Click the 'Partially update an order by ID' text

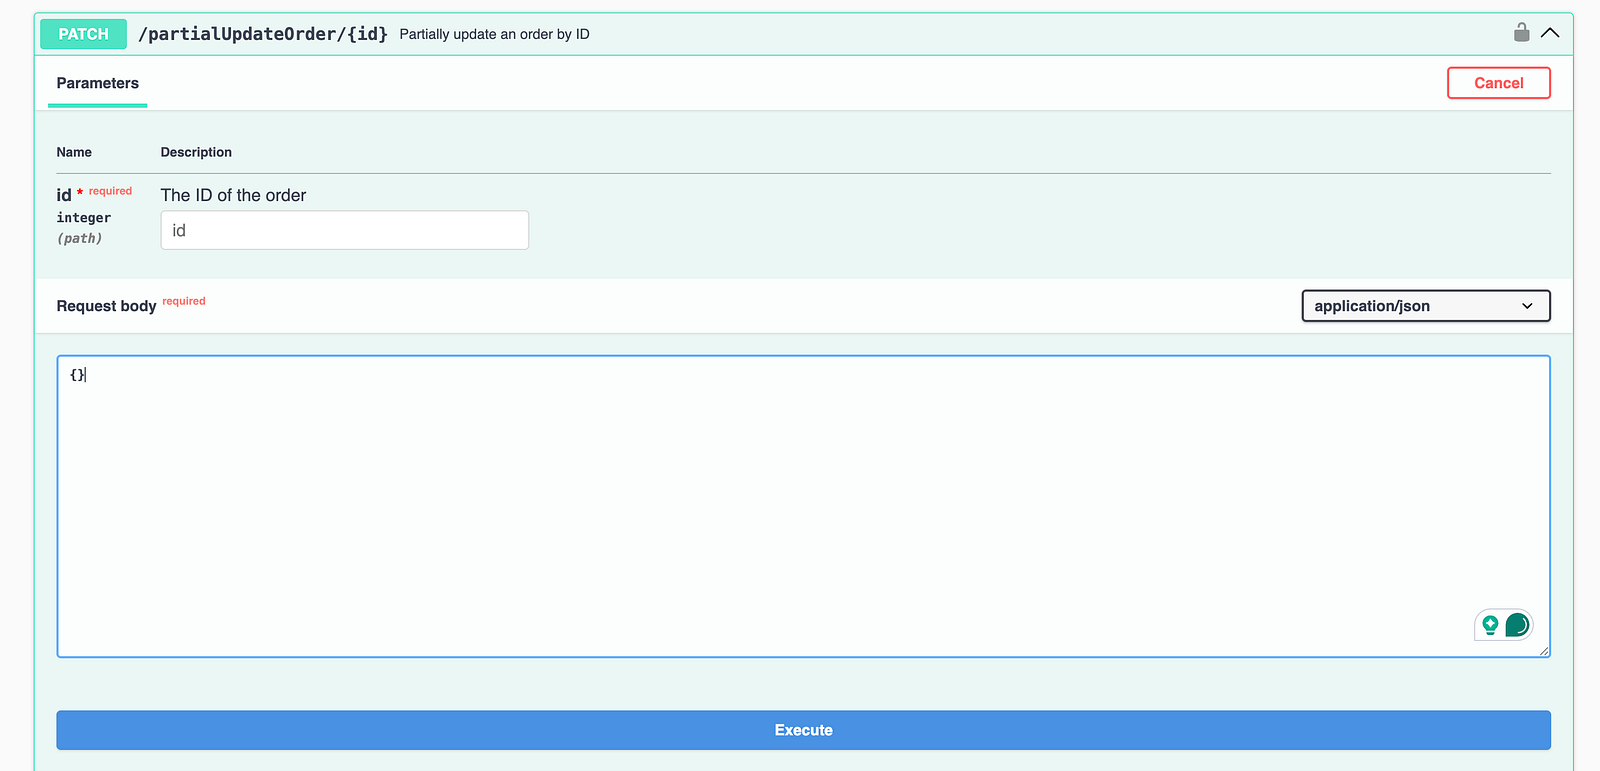point(494,34)
